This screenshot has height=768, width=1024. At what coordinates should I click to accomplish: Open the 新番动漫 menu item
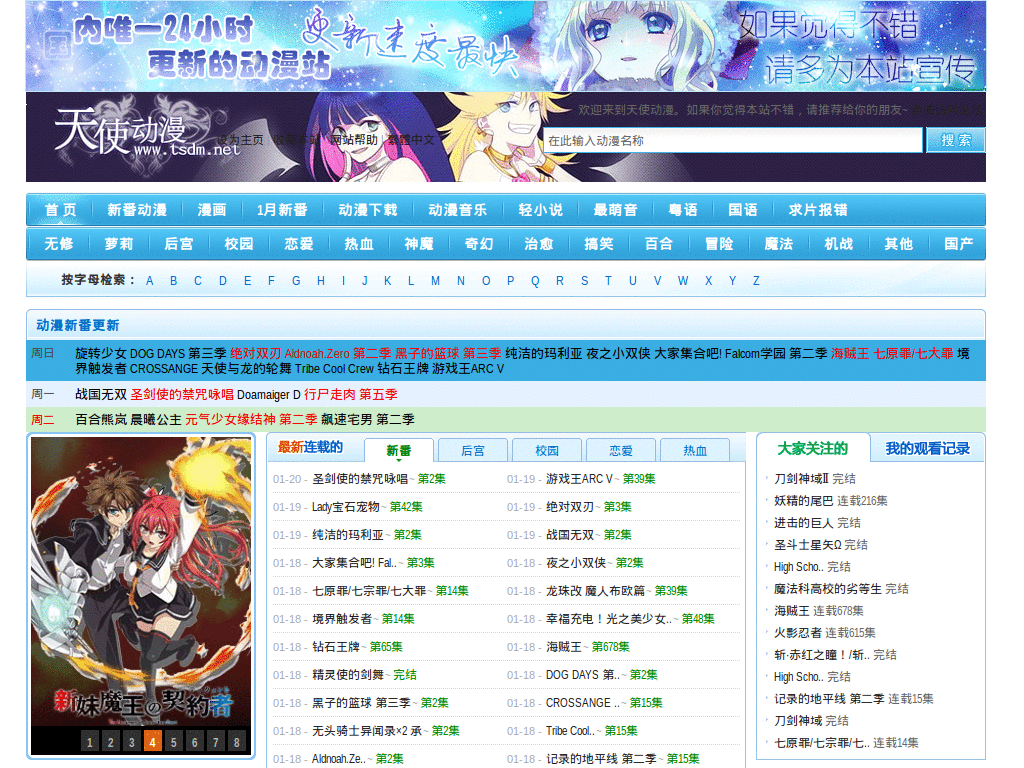(137, 210)
